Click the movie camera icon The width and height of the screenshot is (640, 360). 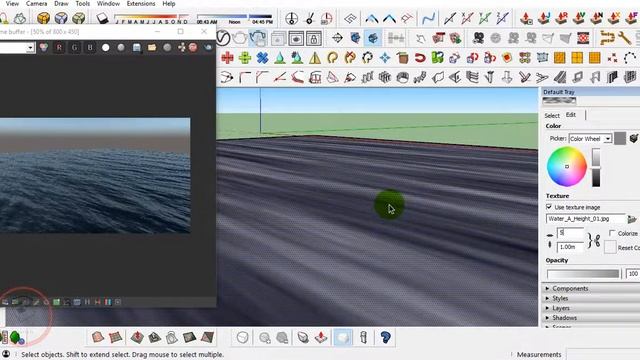coord(478,38)
